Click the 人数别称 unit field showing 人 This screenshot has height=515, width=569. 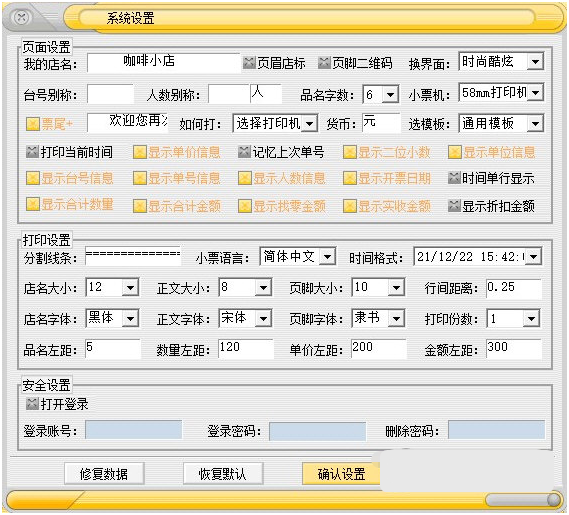tap(266, 94)
